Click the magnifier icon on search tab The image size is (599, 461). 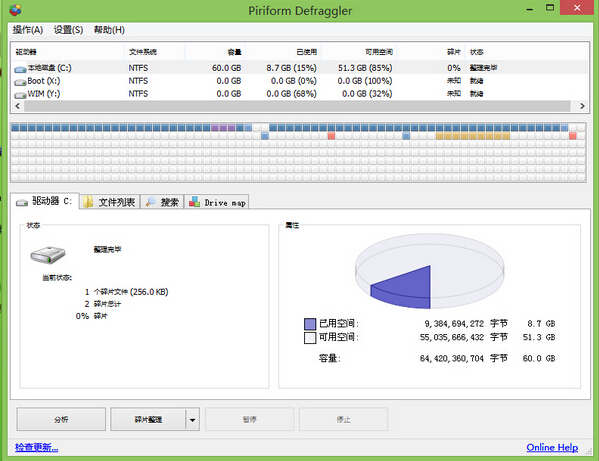[x=151, y=201]
